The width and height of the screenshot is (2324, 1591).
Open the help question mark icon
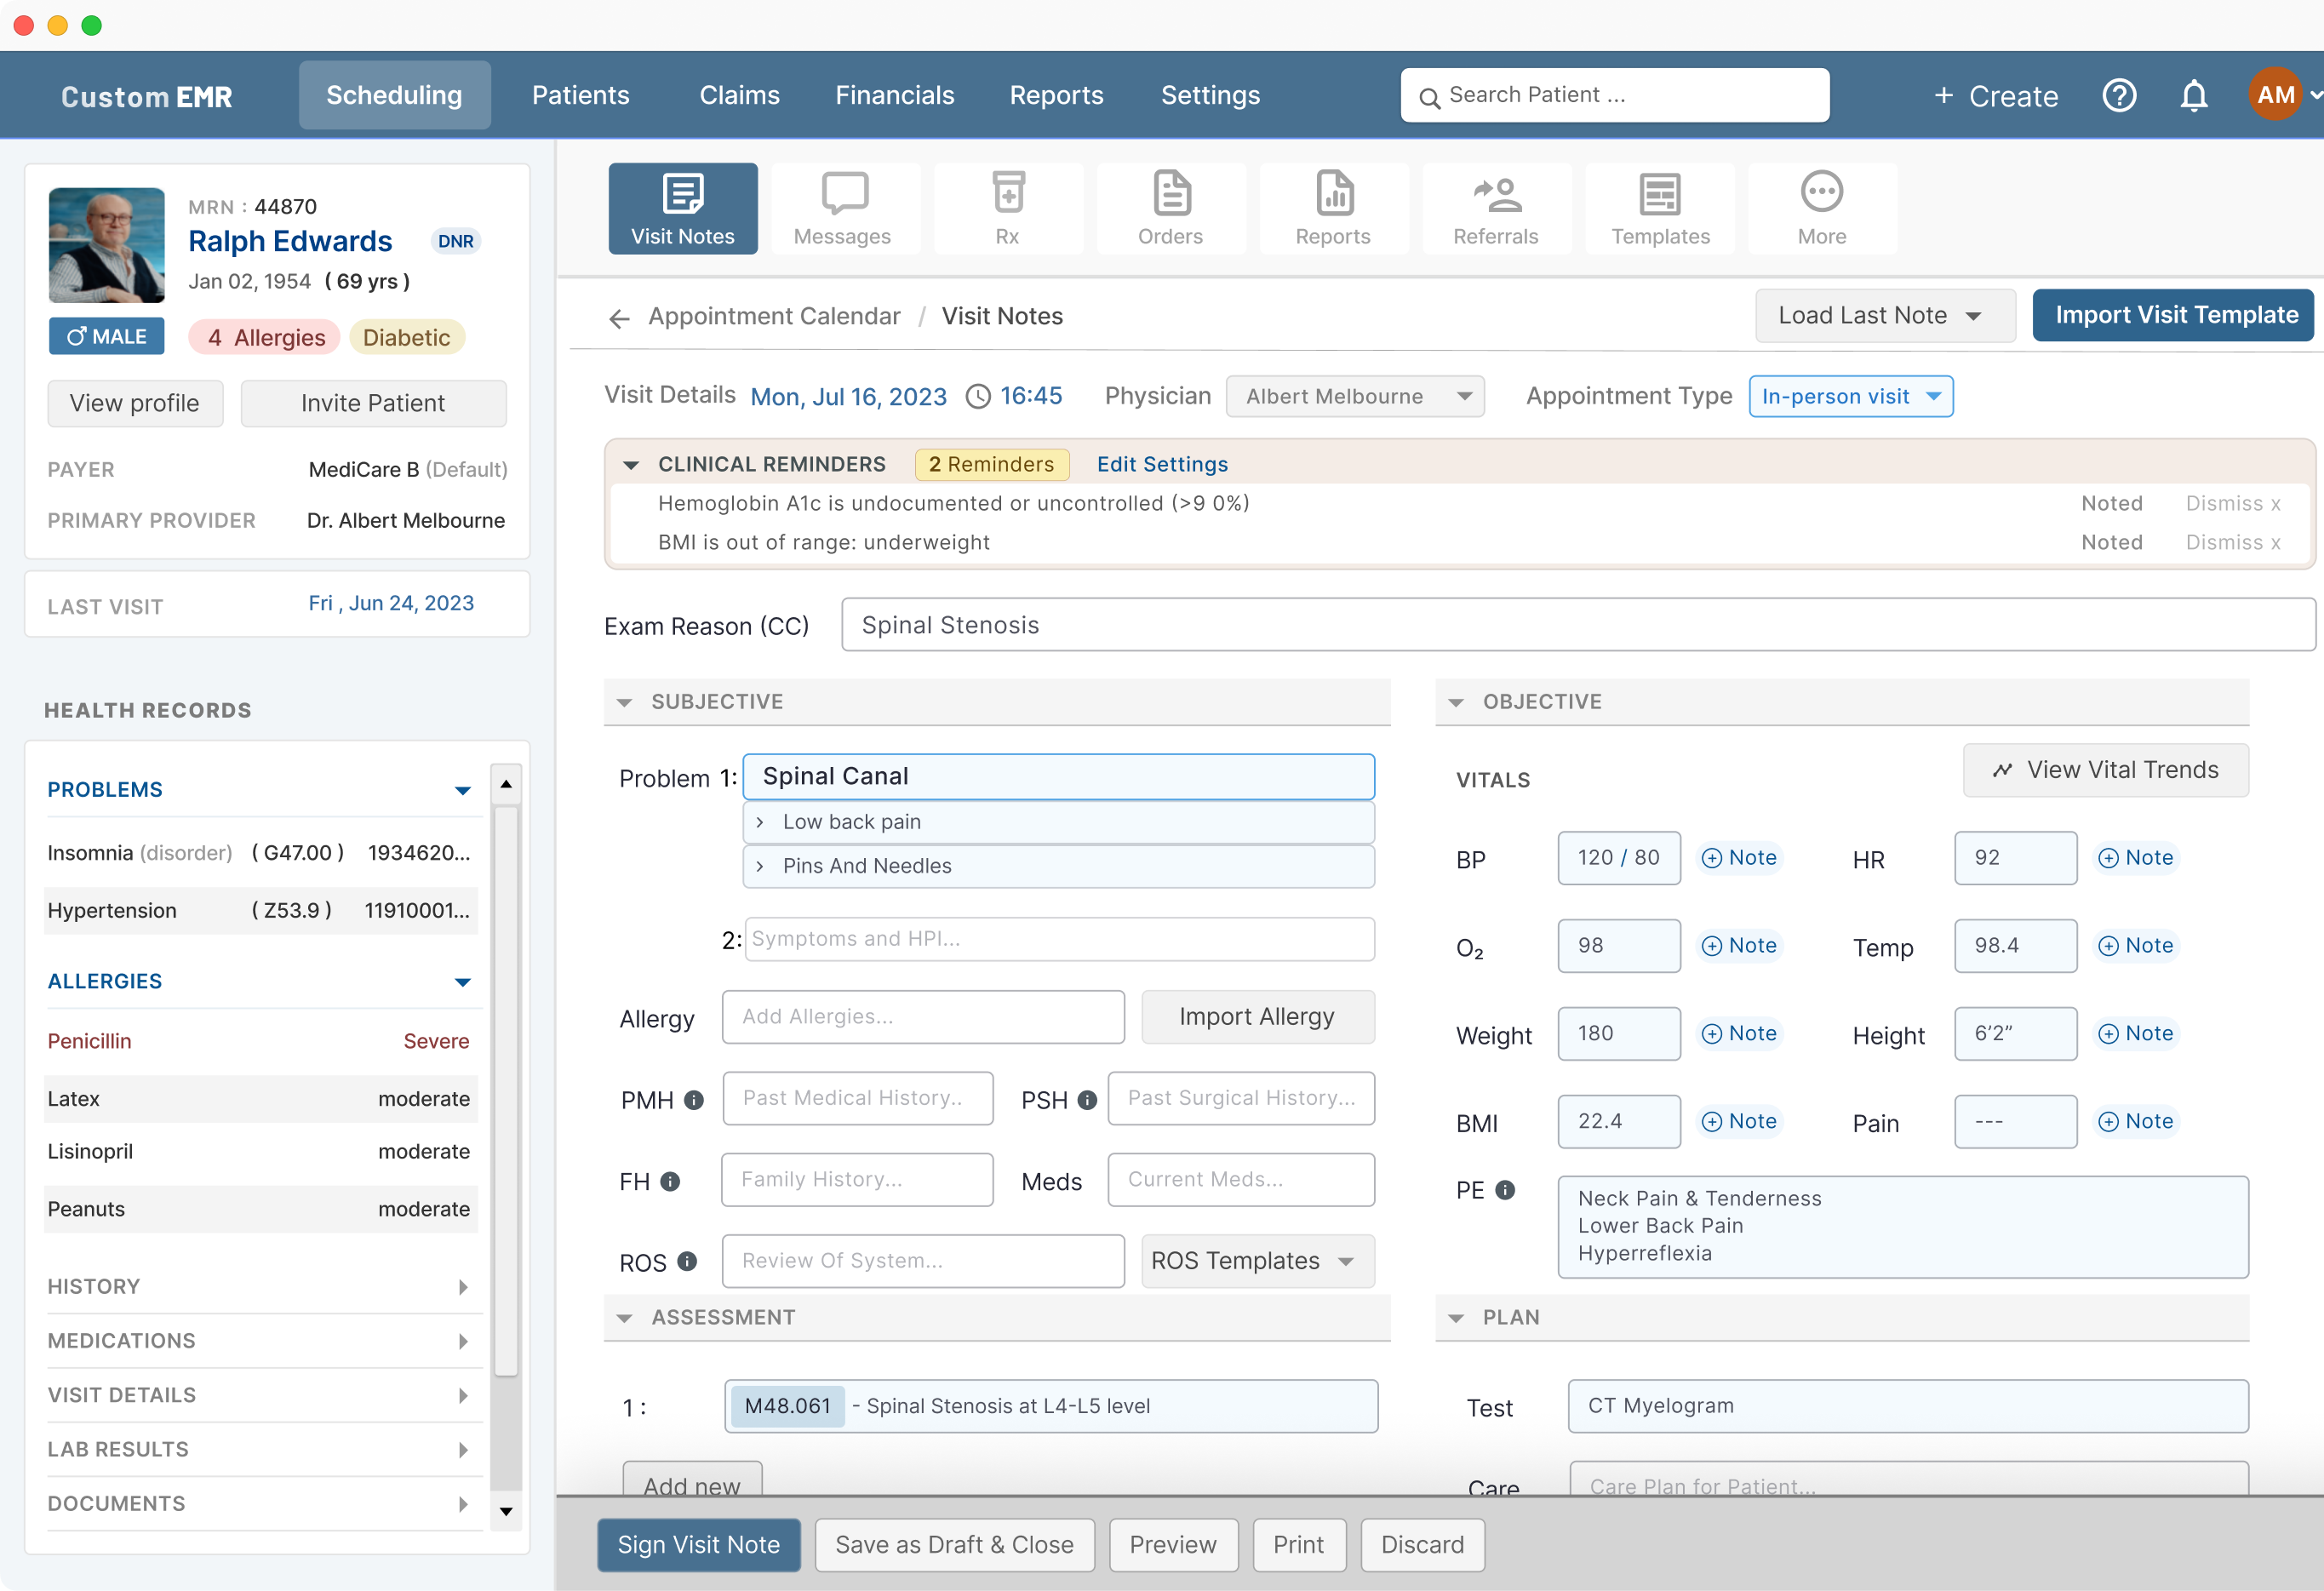(x=2118, y=95)
